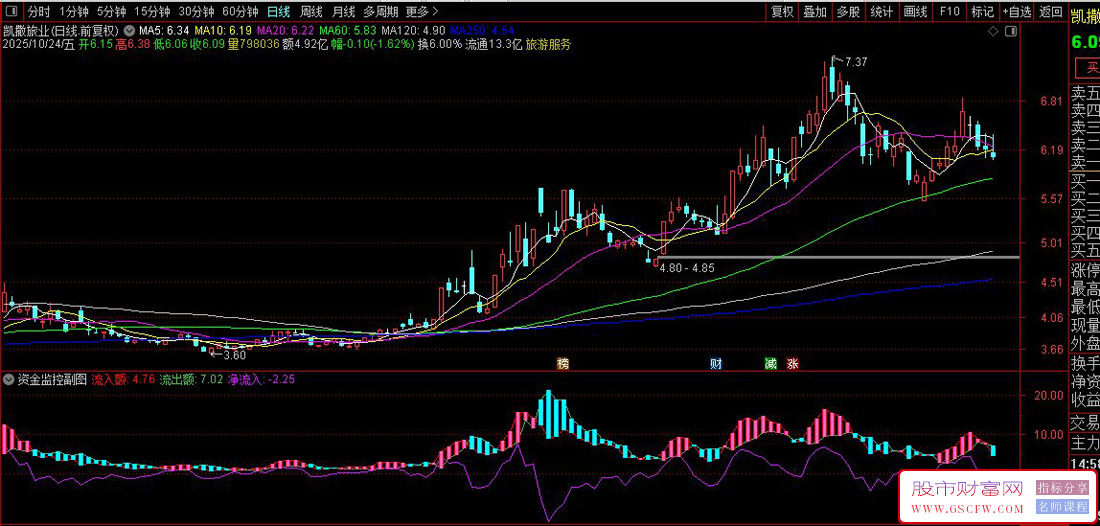Click +自选 to add to watchlist
1100x526 pixels.
[1016, 12]
